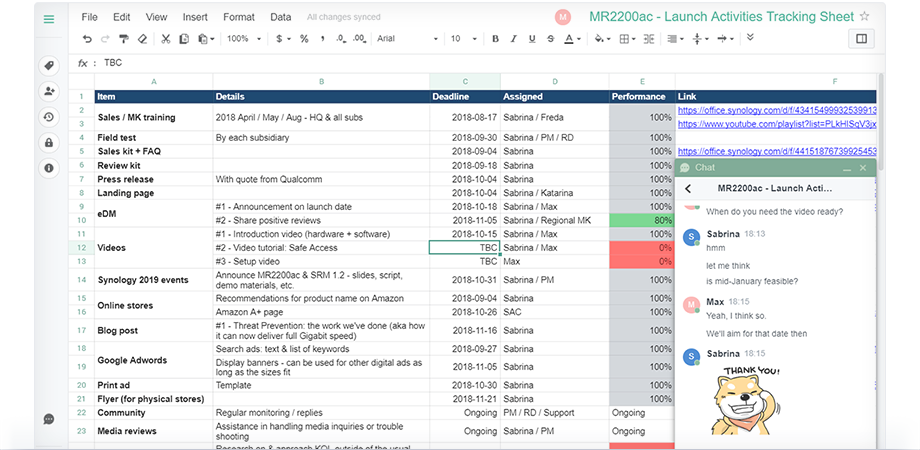The height and width of the screenshot is (450, 920).
Task: Open the horizontal align dropdown
Action: (675, 39)
